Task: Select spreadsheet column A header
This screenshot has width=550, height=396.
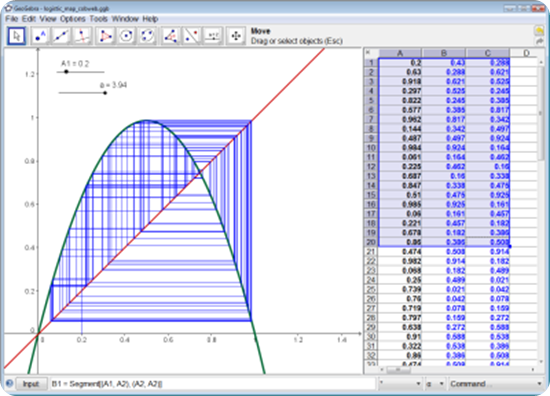Action: click(x=400, y=53)
